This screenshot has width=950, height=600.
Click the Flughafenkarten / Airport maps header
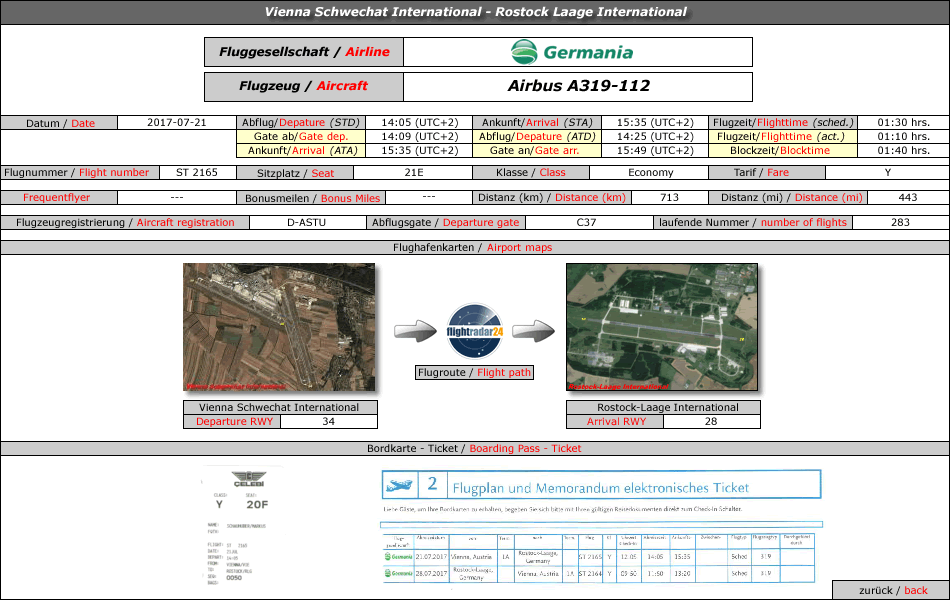(473, 247)
